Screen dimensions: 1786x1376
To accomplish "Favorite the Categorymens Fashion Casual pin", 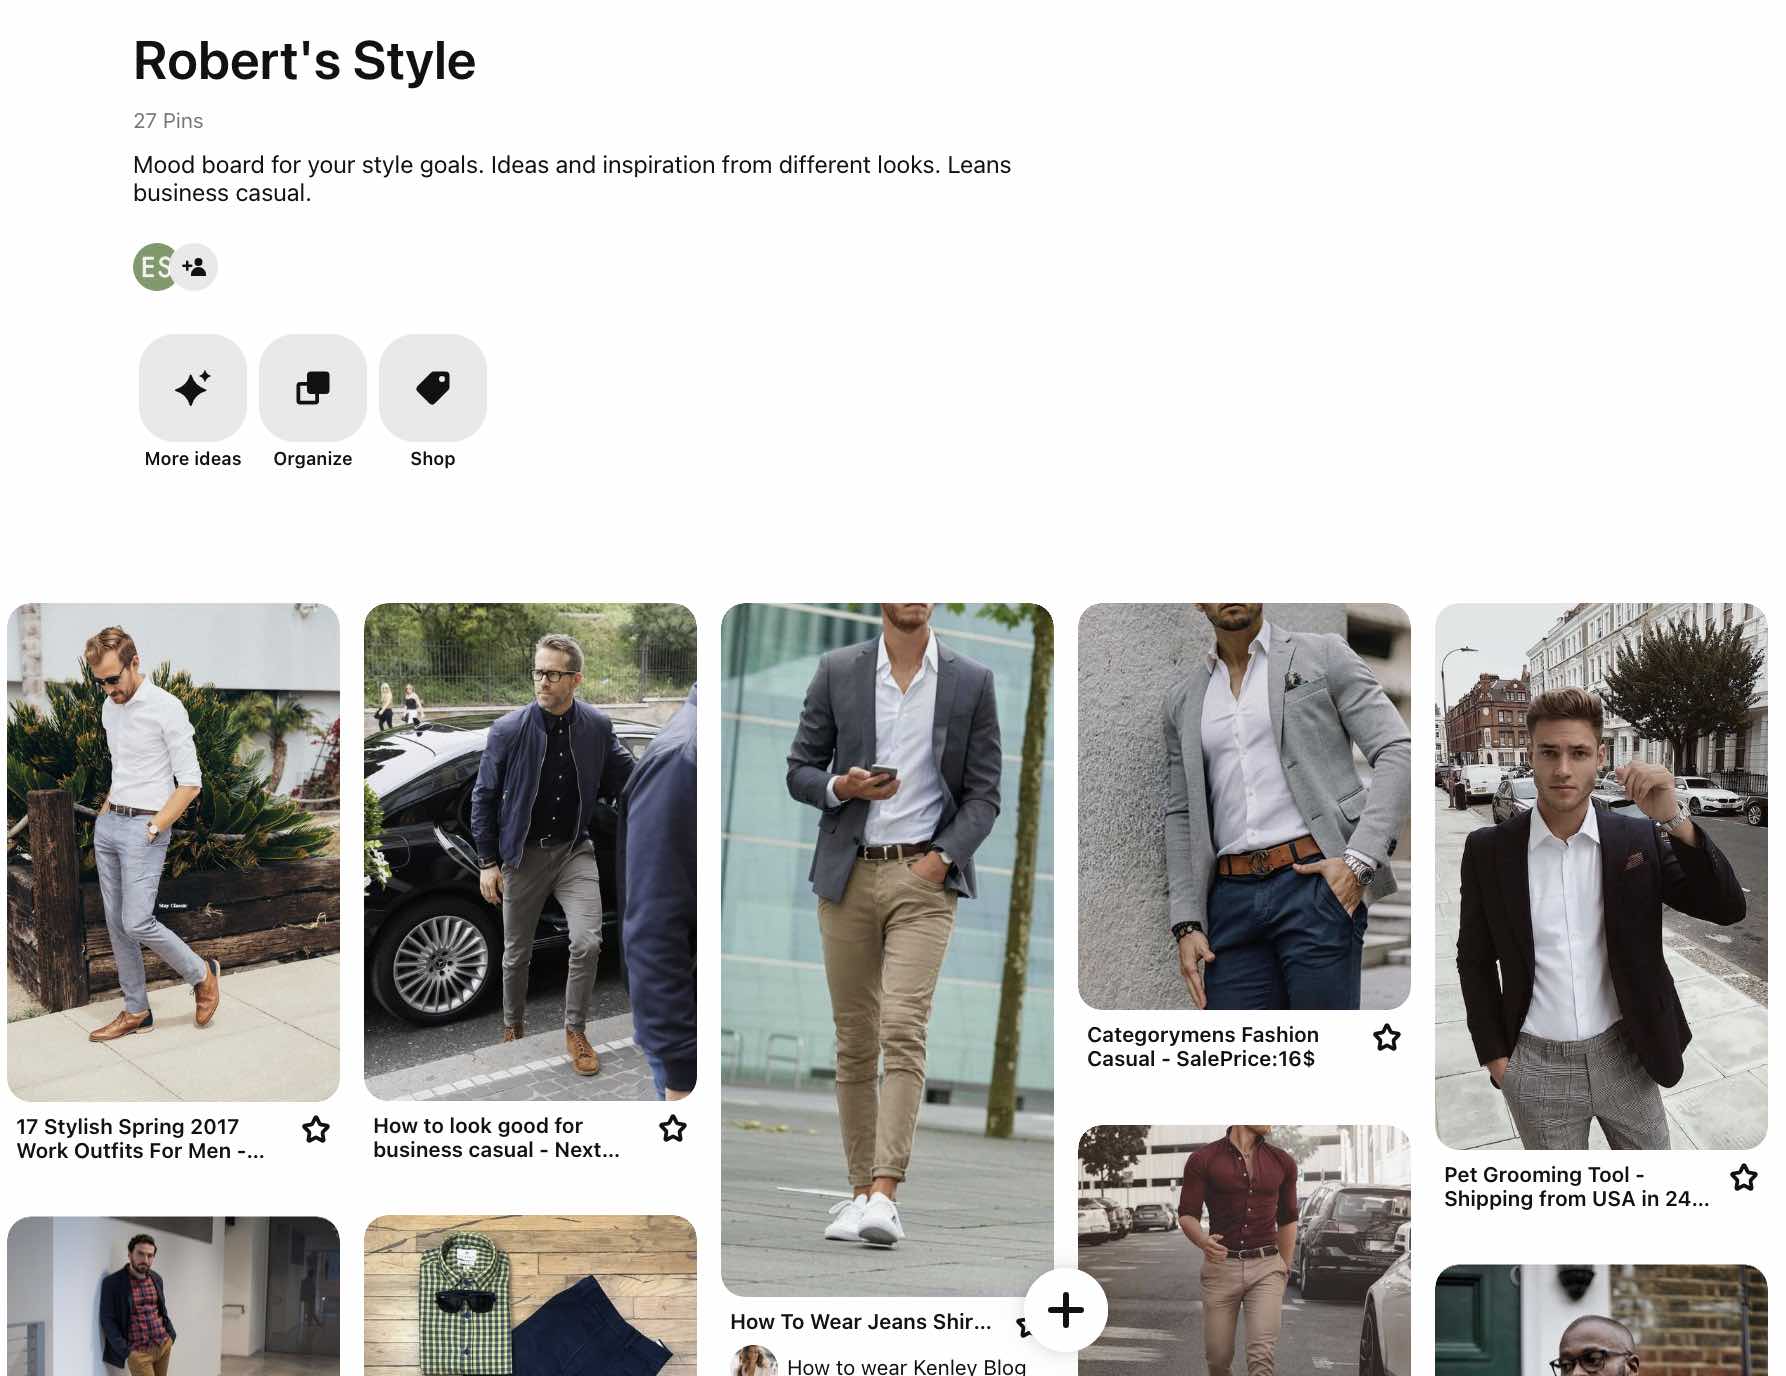I will 1387,1037.
